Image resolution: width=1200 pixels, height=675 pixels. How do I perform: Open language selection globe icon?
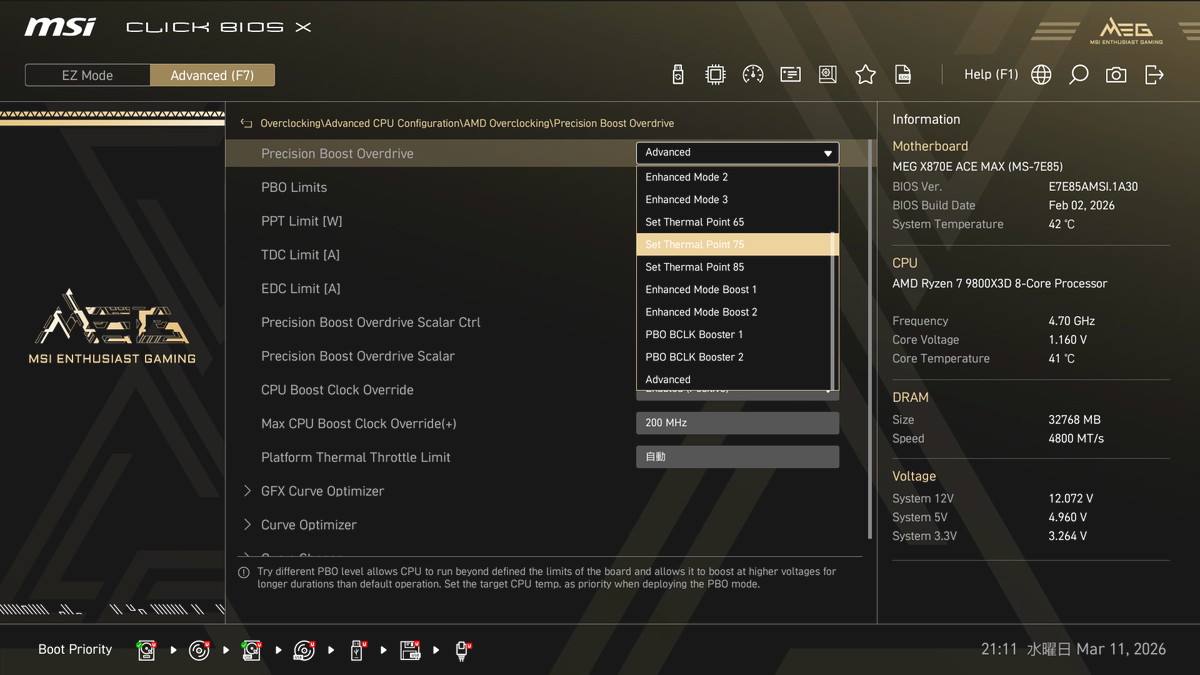tap(1041, 75)
